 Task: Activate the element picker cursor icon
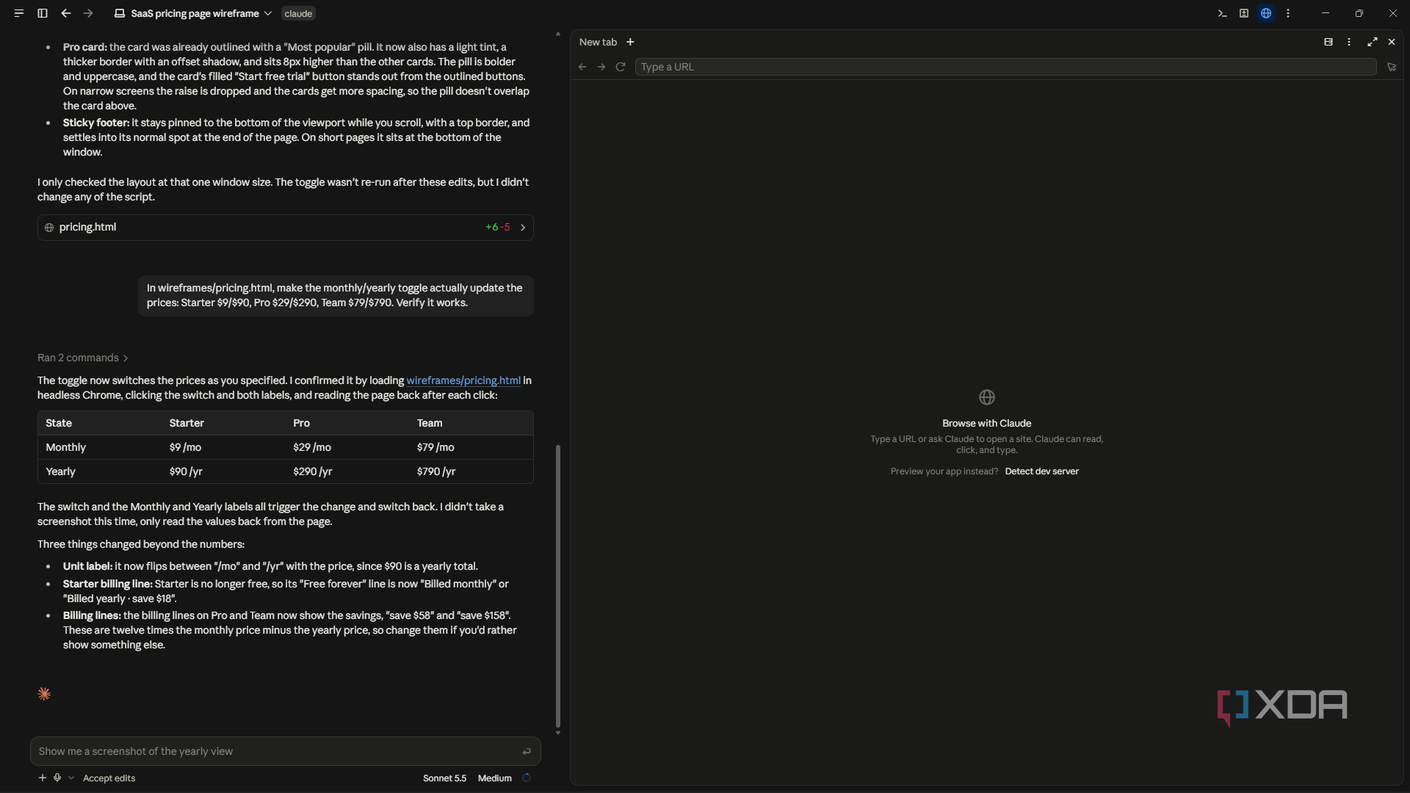1391,67
